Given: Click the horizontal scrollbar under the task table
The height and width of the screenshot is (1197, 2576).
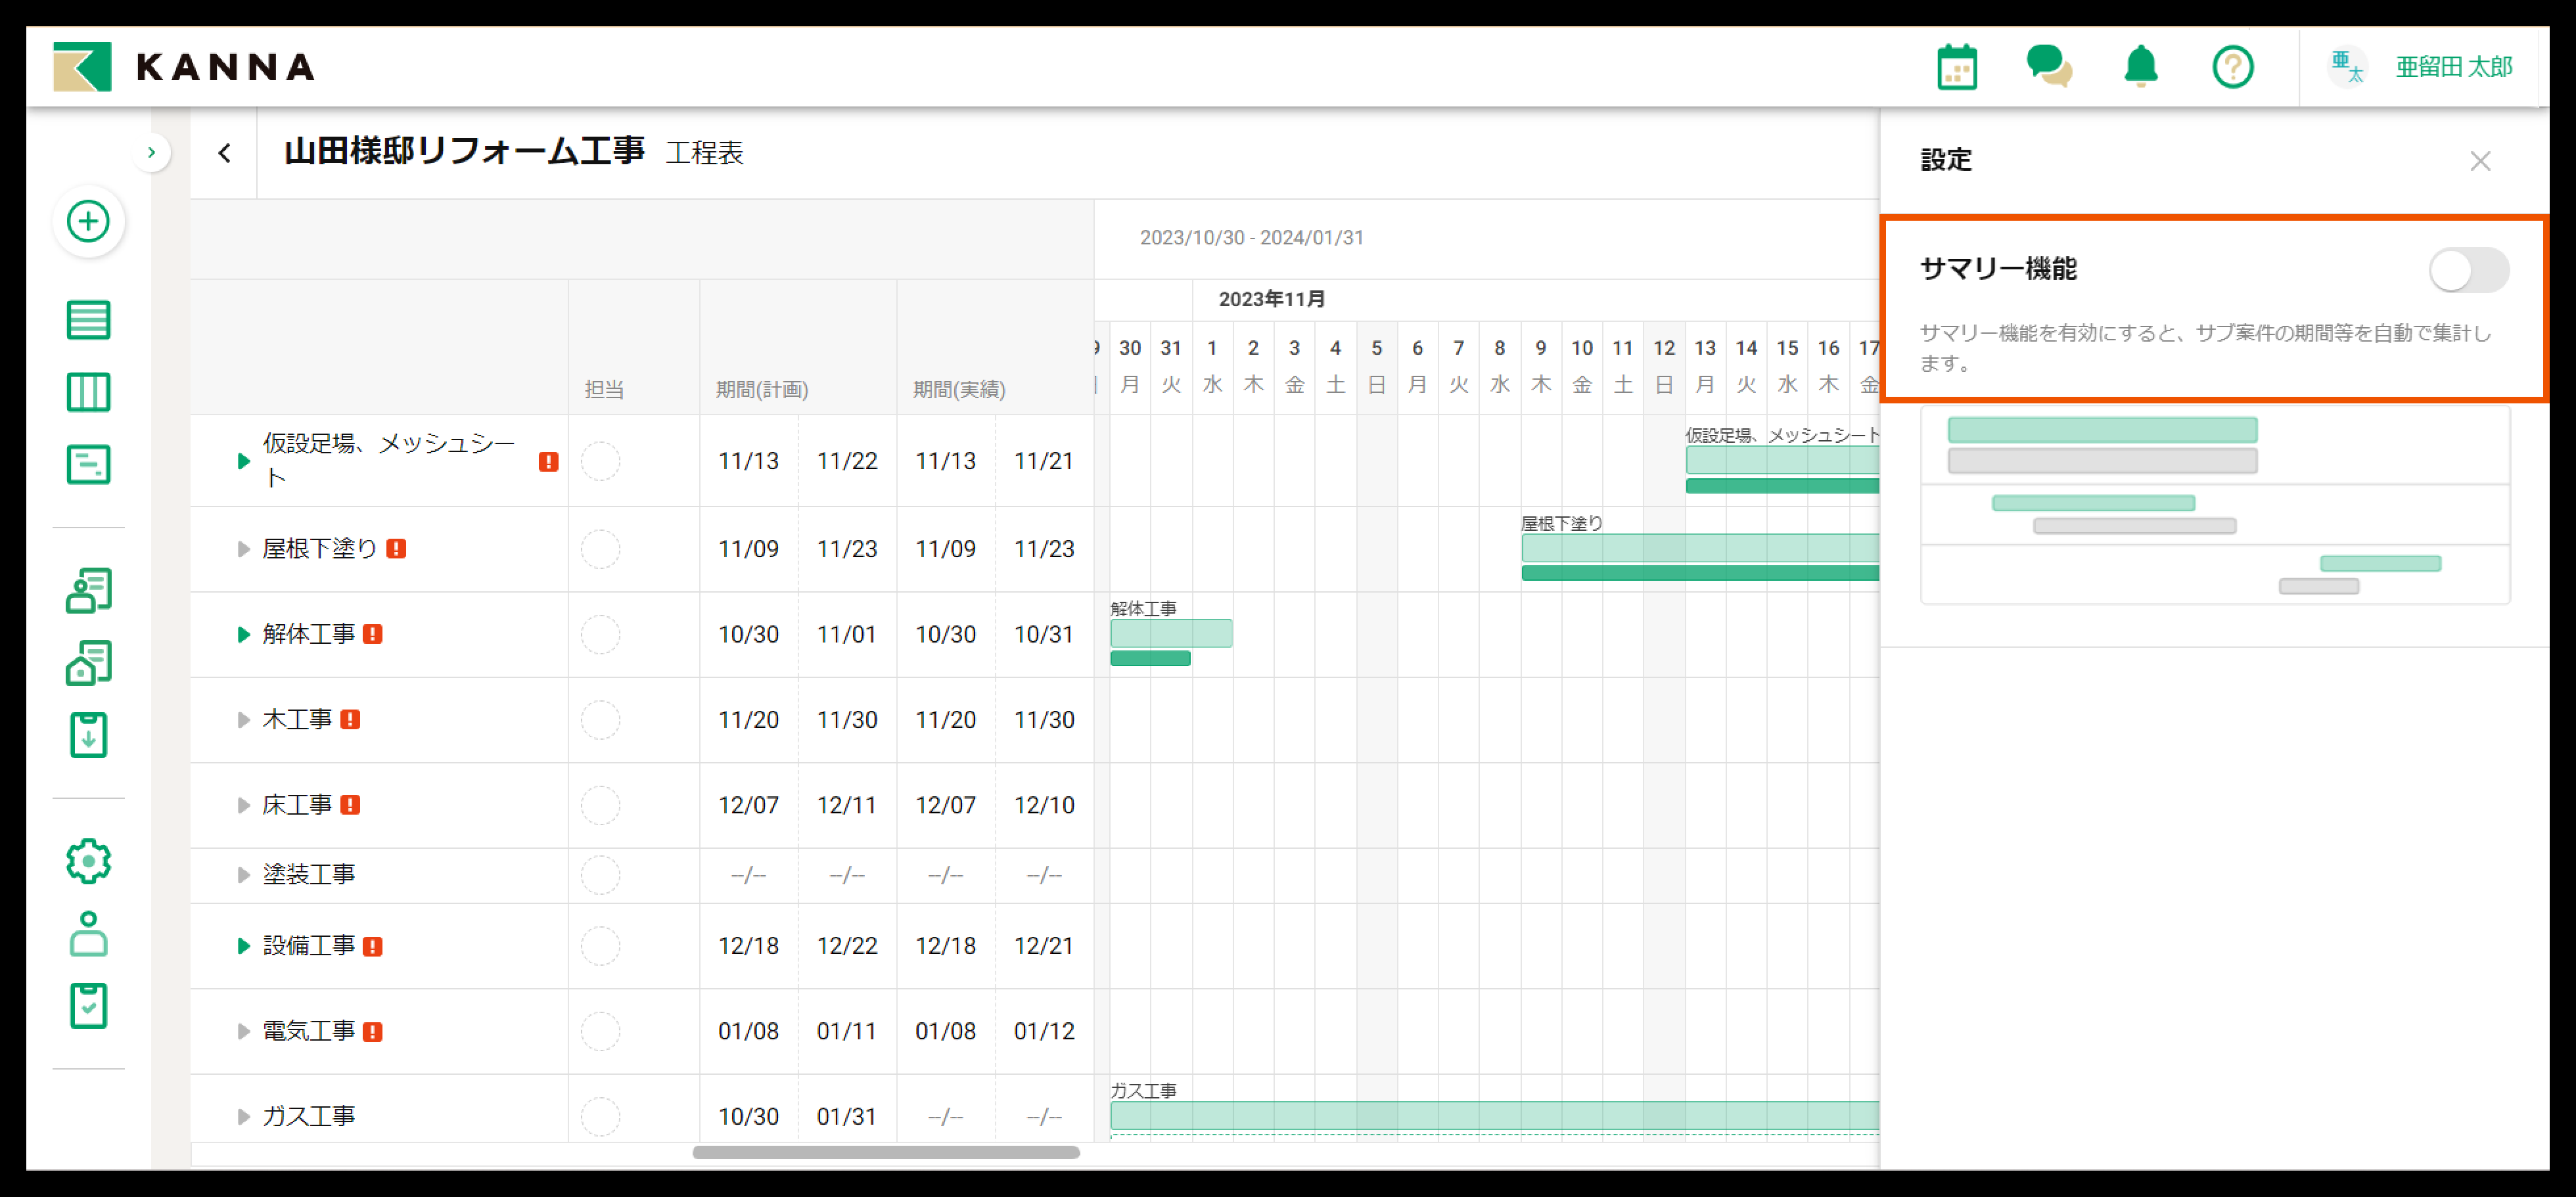Looking at the screenshot, I should click(x=885, y=1152).
